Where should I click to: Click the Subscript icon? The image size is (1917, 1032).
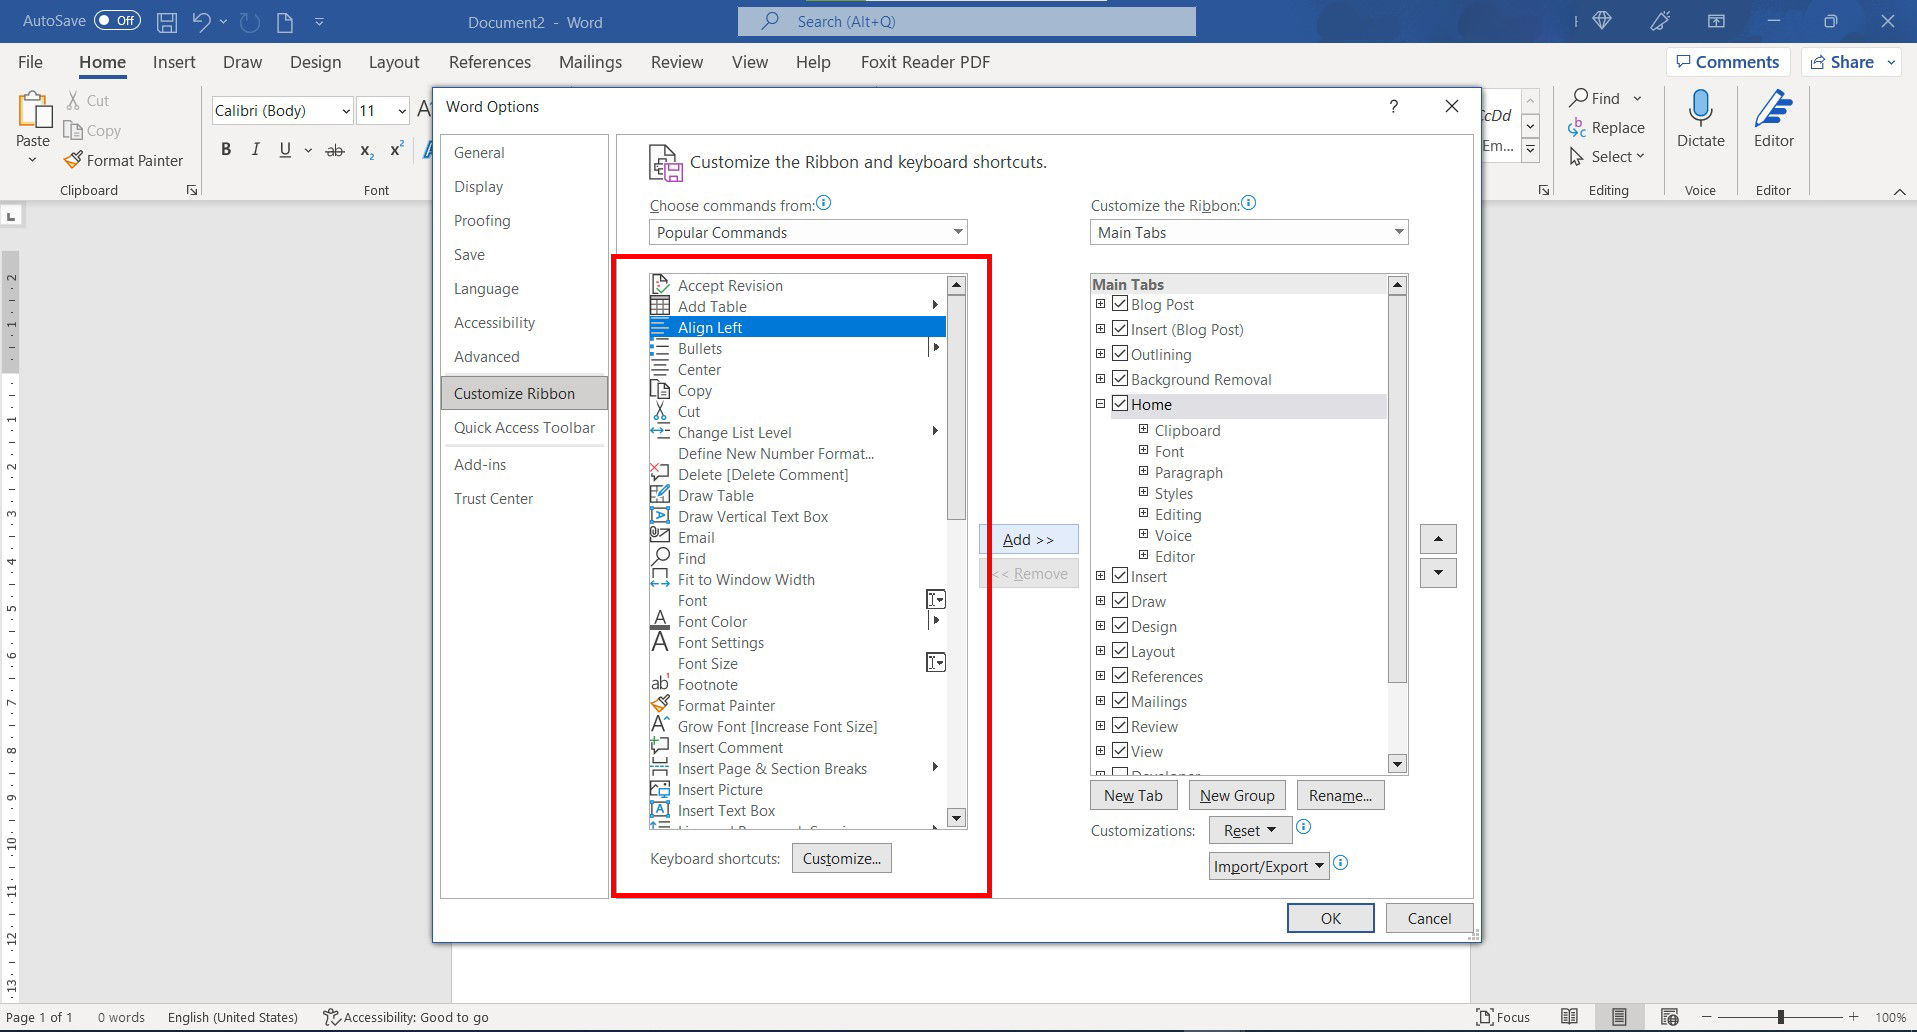[367, 150]
